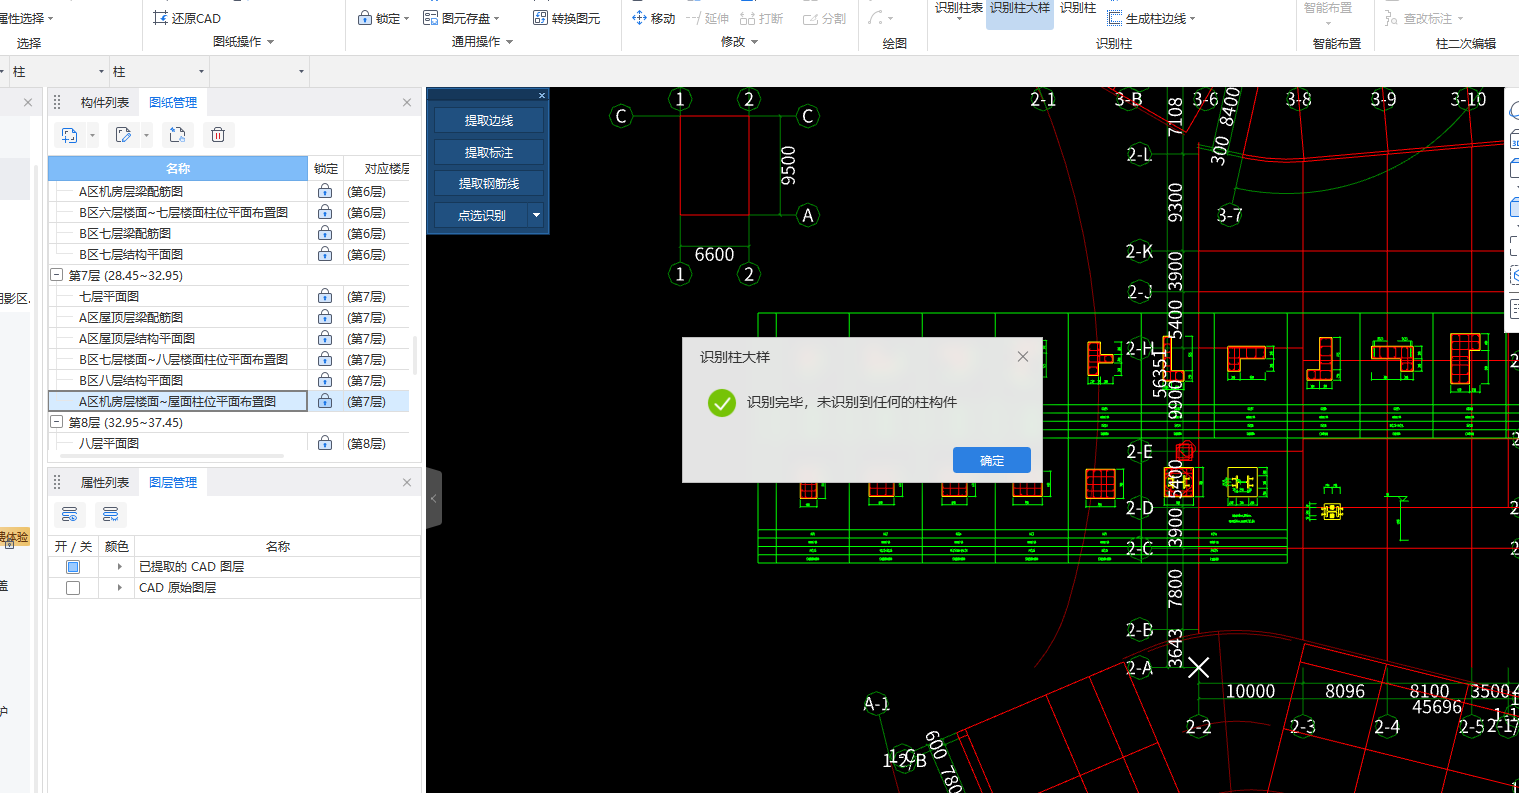
Task: Click the 还原CAD ribbon icon
Action: 161,18
